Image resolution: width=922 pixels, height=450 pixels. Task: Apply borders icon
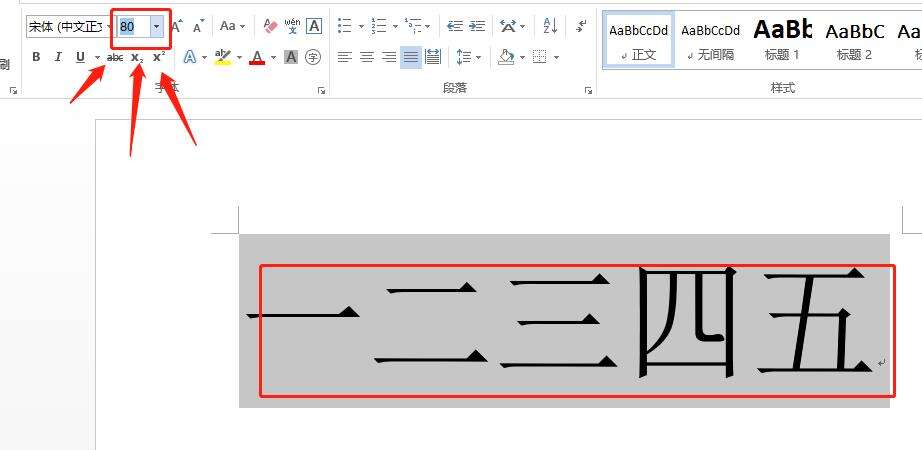(539, 57)
